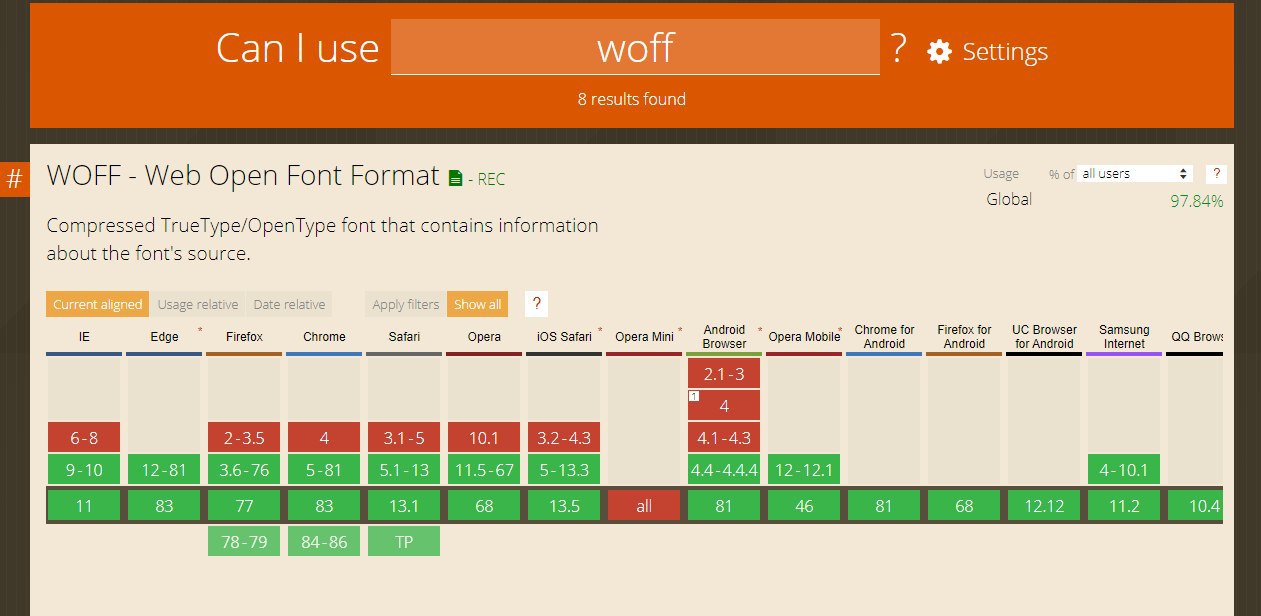This screenshot has height=616, width=1261.
Task: Click the future Chrome 84-86 cell
Action: [x=324, y=541]
